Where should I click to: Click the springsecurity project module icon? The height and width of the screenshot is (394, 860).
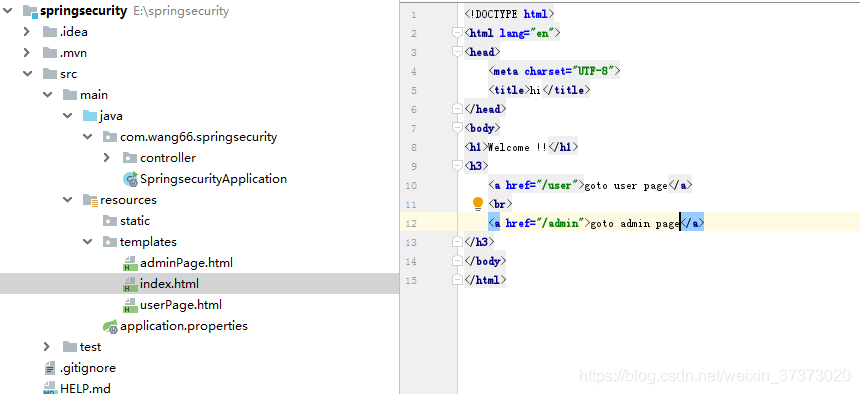tap(30, 12)
